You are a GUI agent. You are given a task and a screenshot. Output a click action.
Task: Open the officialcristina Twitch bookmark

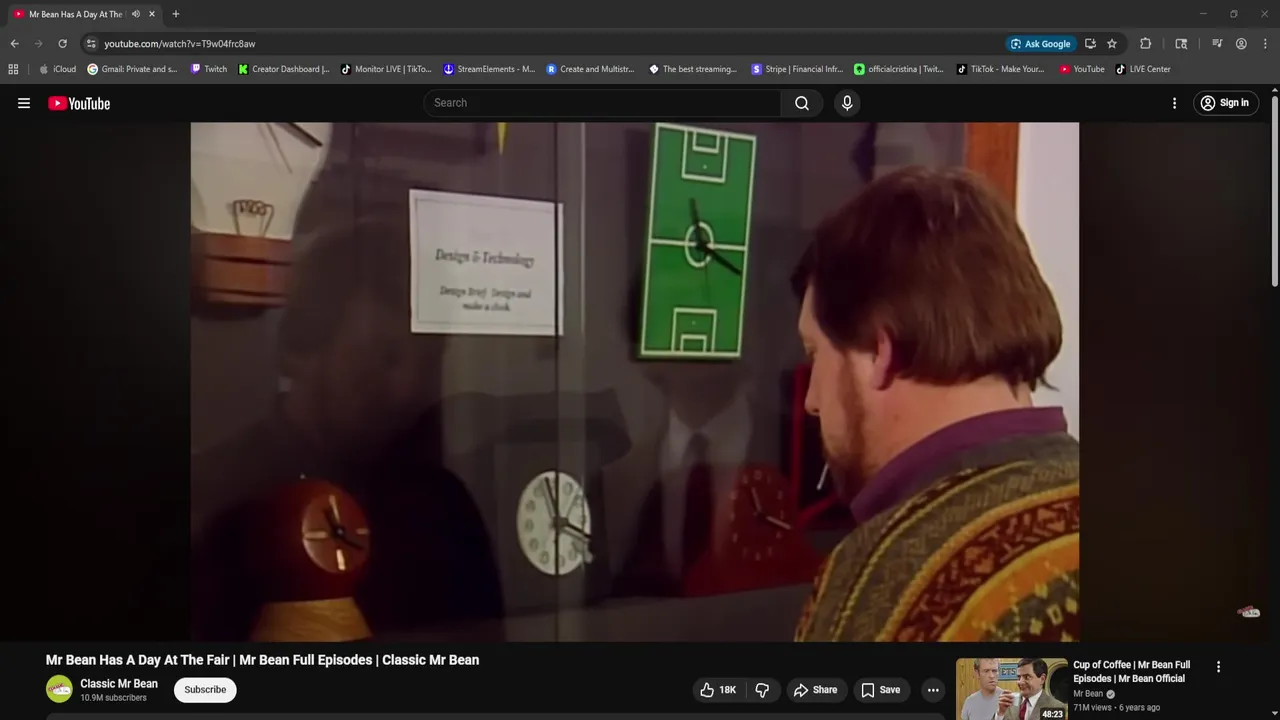pyautogui.click(x=898, y=69)
